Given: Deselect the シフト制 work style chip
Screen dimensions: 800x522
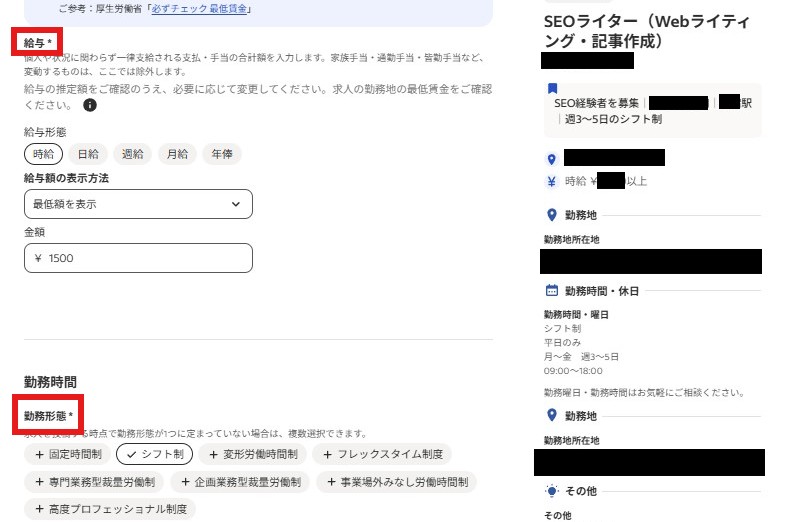Looking at the screenshot, I should point(154,454).
